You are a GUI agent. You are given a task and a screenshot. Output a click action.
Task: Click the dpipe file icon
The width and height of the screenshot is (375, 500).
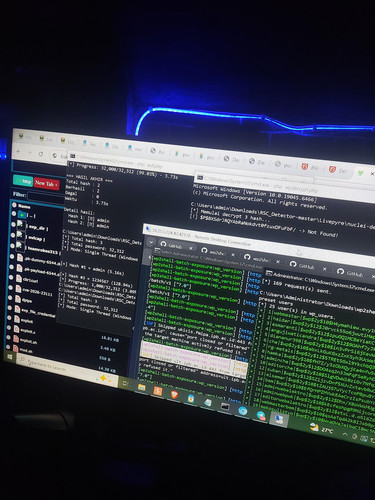18,299
